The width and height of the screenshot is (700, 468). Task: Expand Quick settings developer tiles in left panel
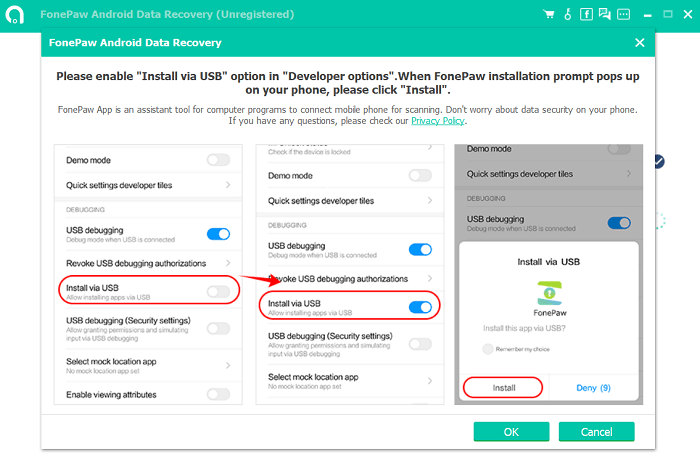click(x=148, y=185)
